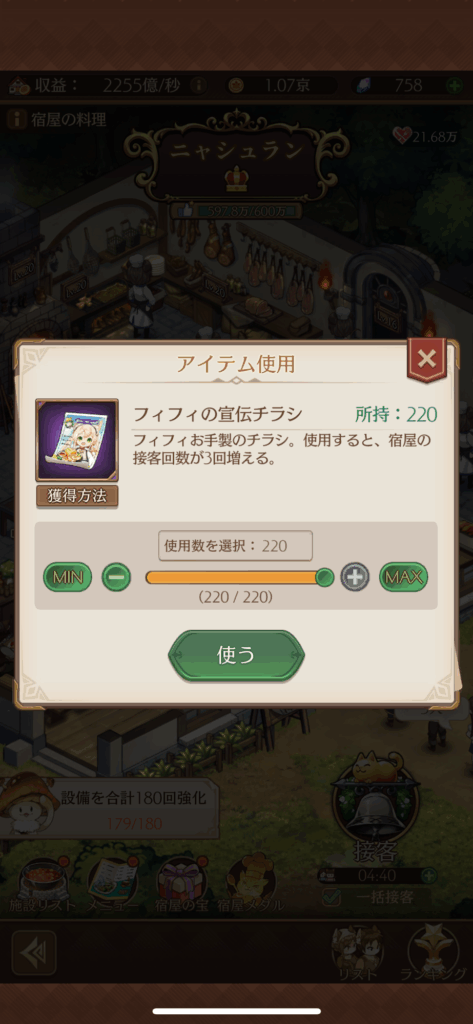The height and width of the screenshot is (1024, 473).
Task: Open the character リスト icon
Action: 357,951
